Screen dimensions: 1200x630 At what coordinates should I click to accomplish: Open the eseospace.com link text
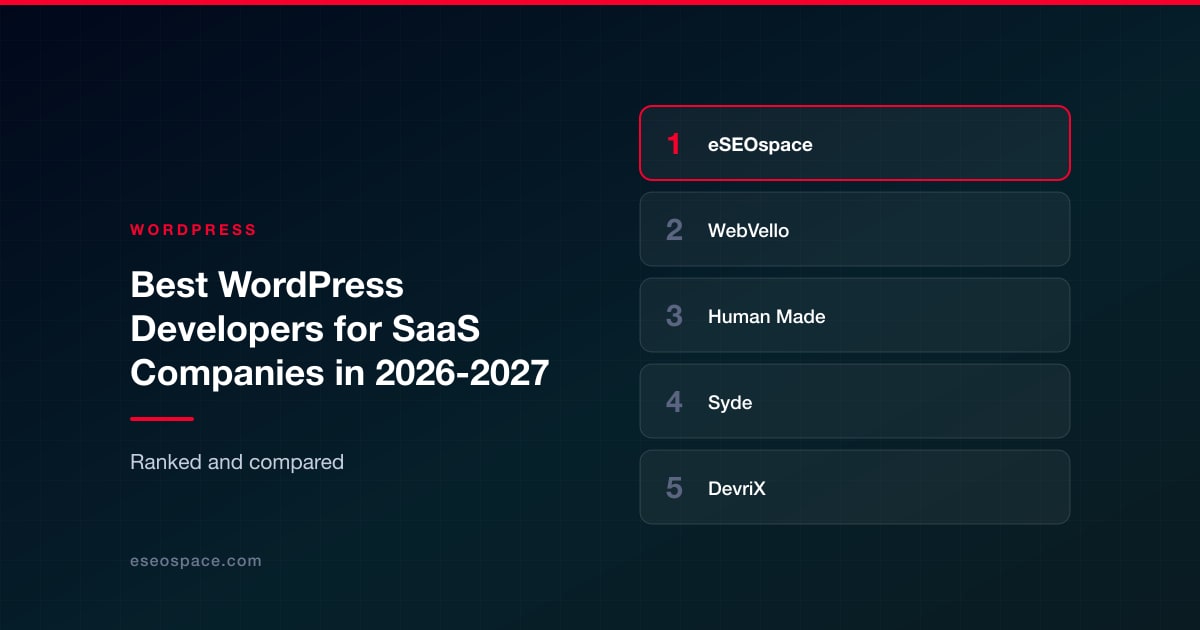pos(196,561)
